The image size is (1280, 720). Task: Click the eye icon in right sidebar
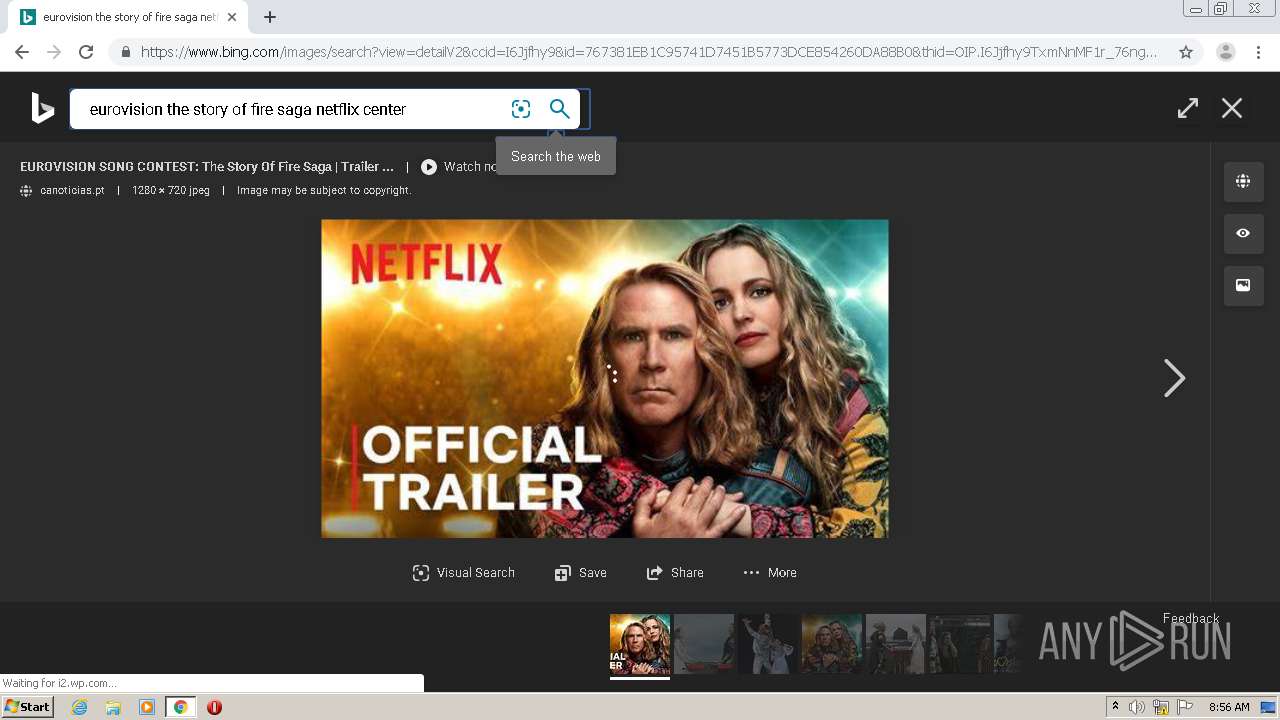(x=1243, y=233)
